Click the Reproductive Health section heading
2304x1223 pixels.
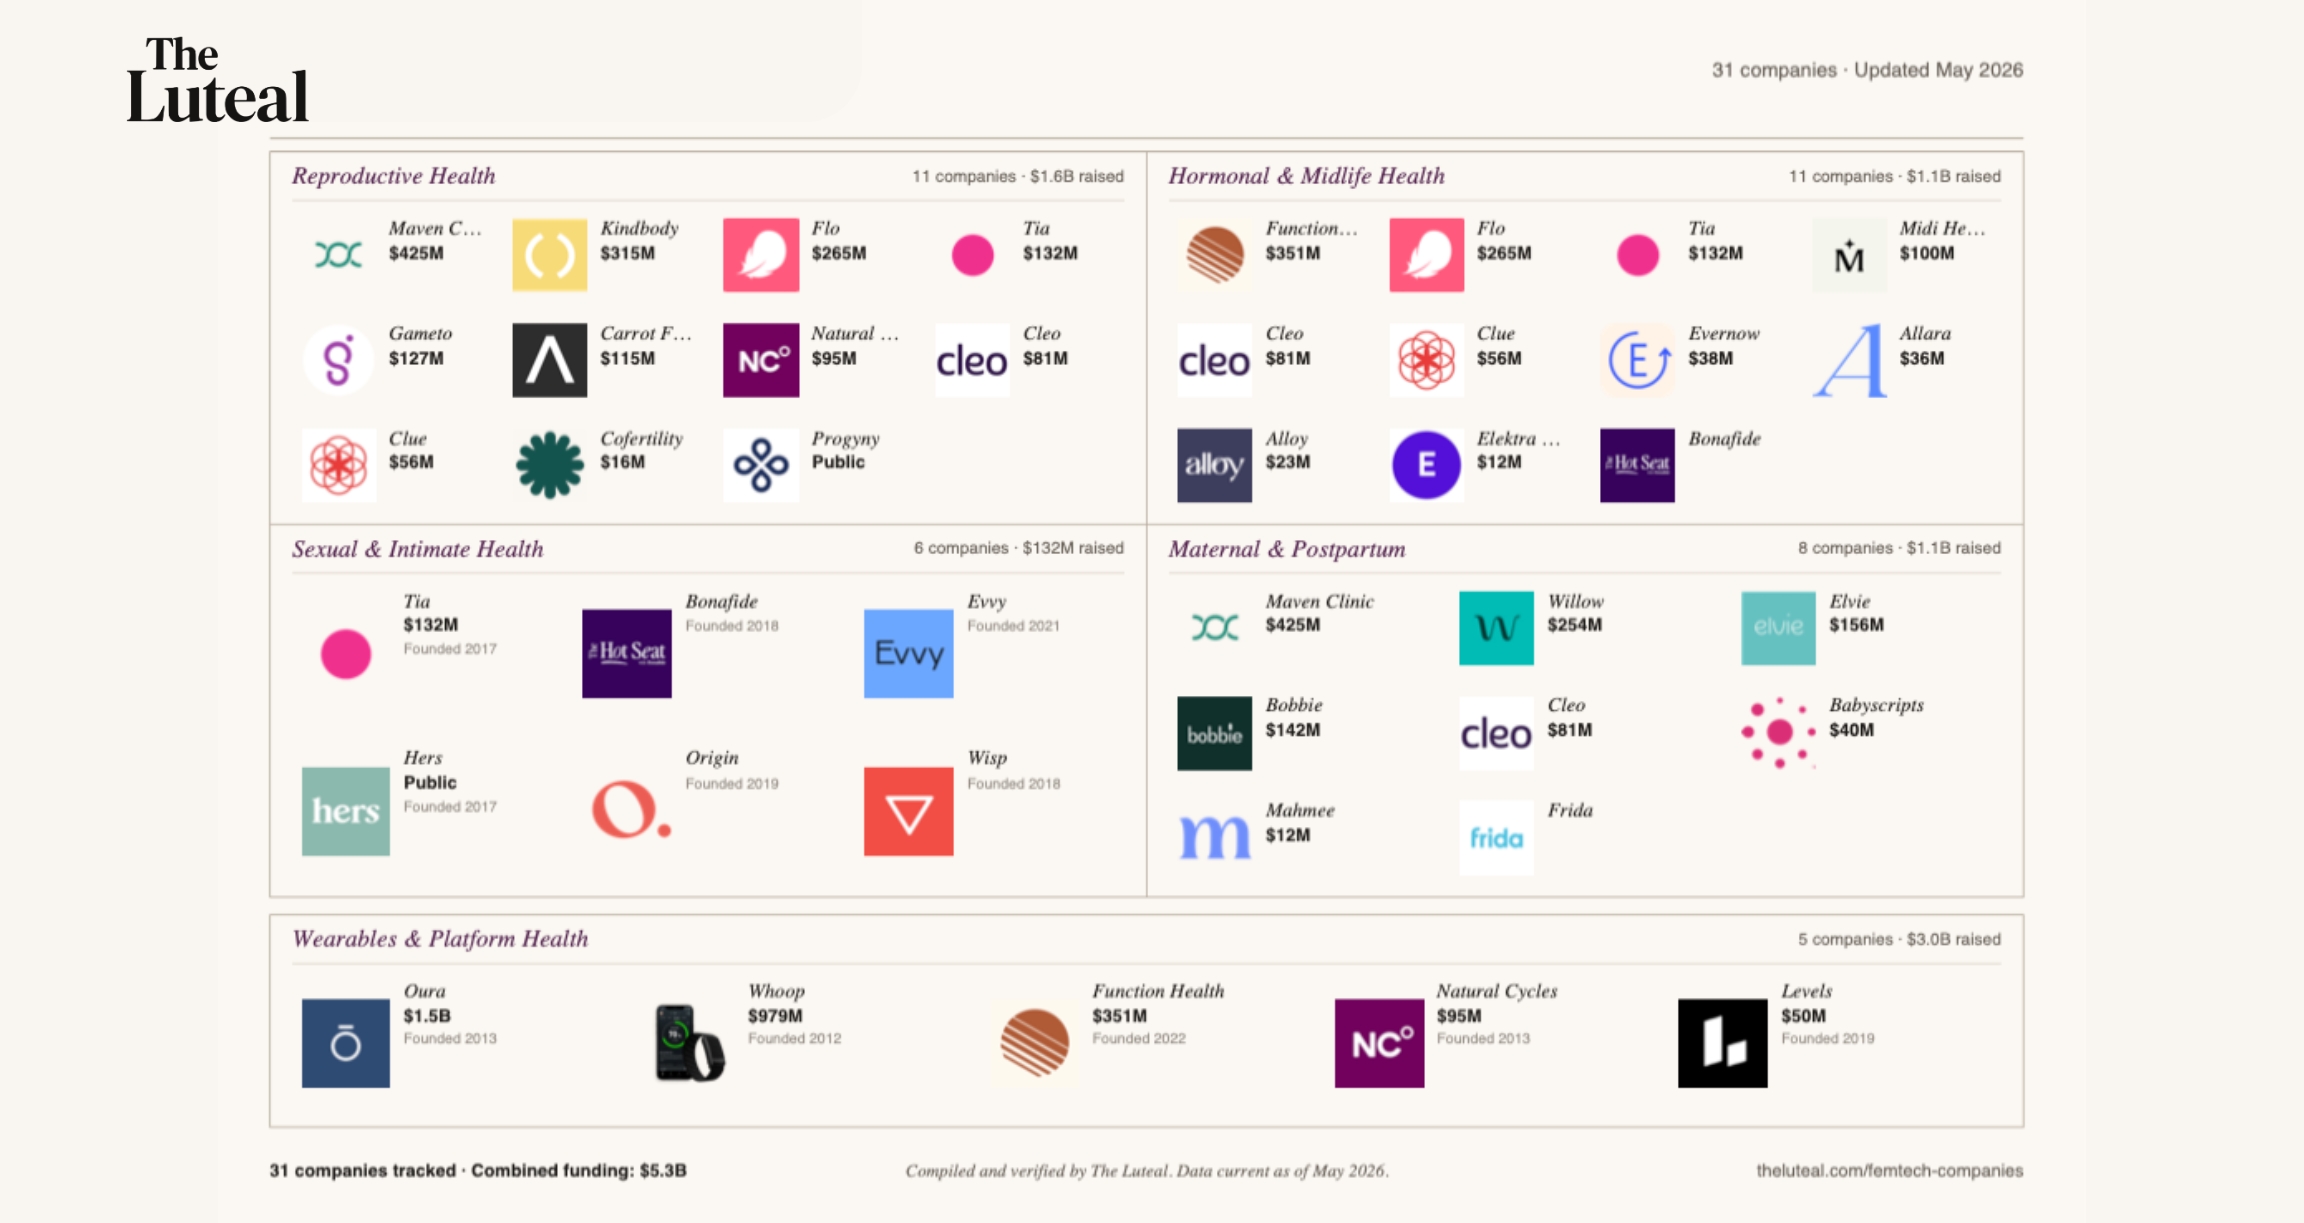pyautogui.click(x=393, y=176)
